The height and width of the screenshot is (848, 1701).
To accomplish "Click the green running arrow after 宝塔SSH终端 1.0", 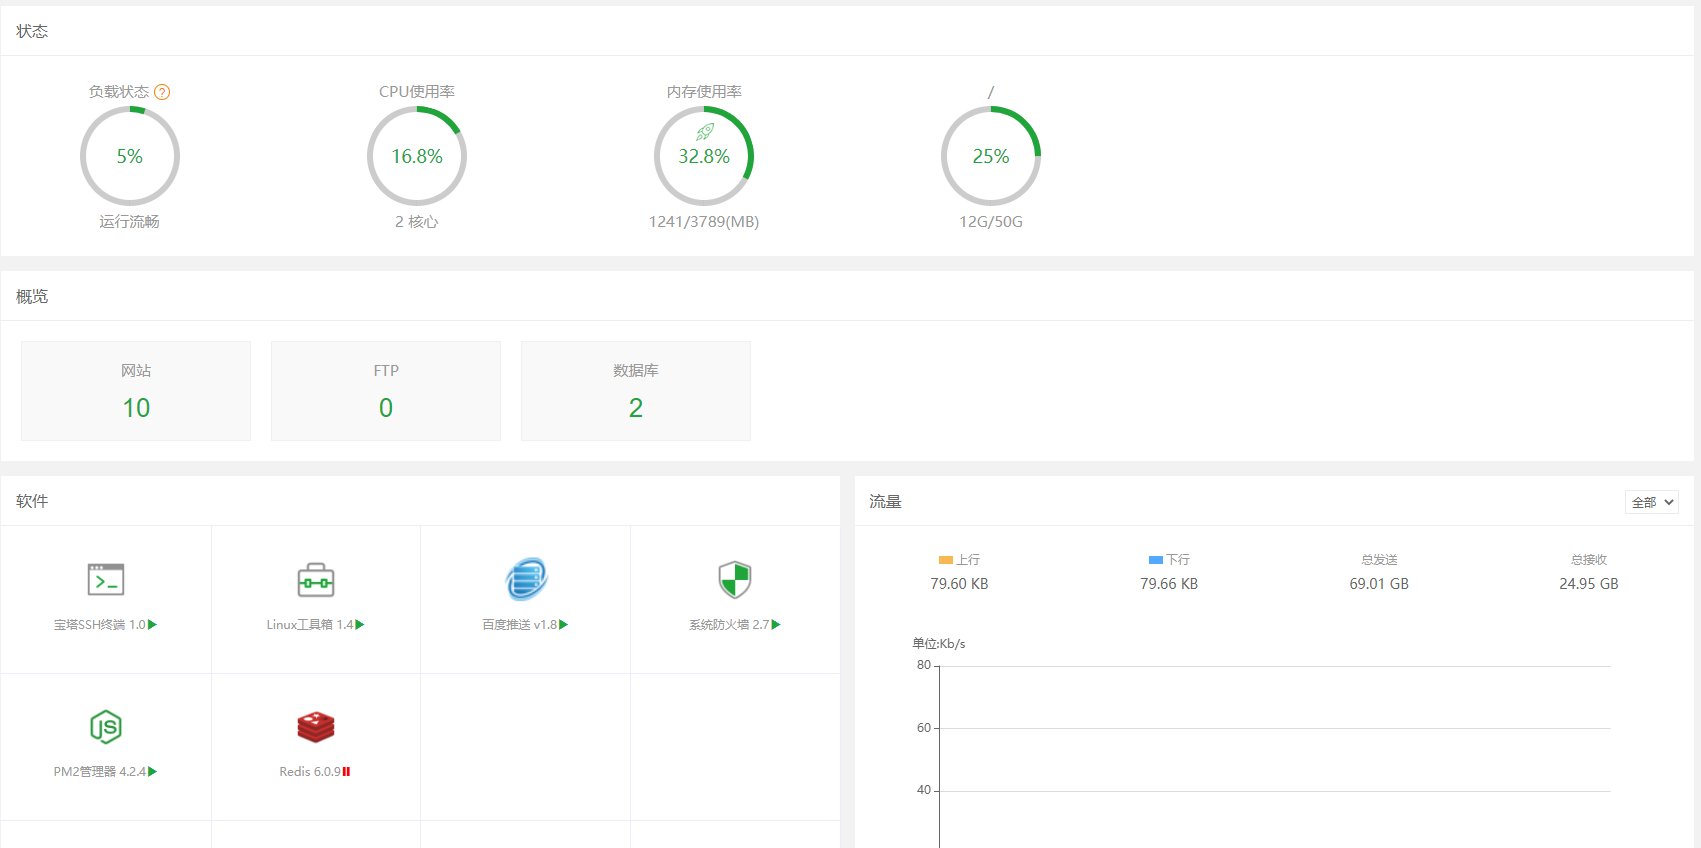I will (x=152, y=625).
